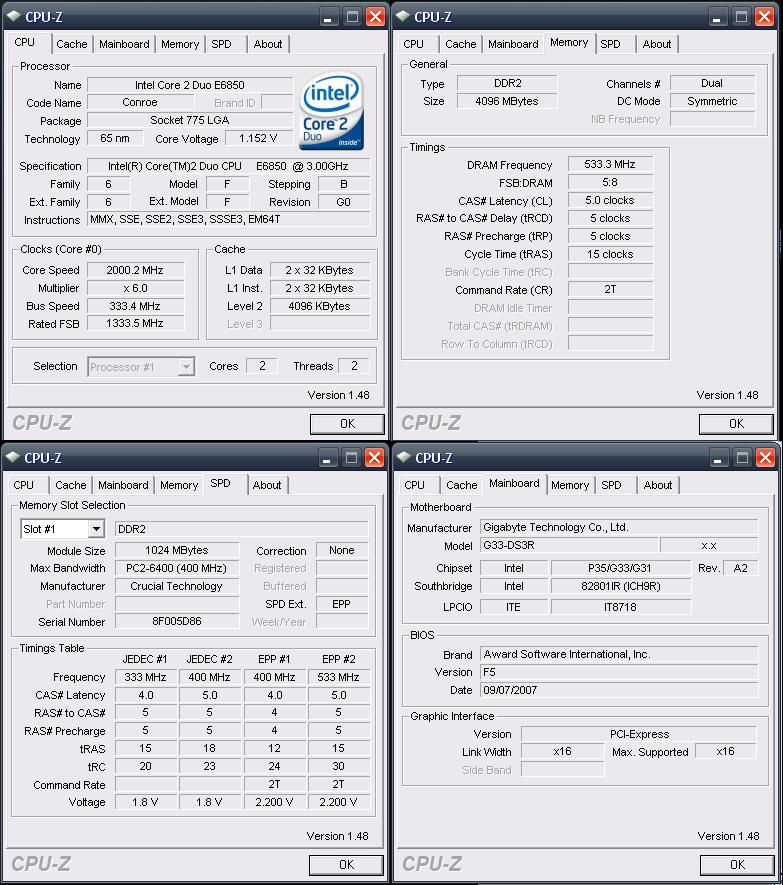Click the Core Speed 2000.2 MHz value

click(135, 270)
